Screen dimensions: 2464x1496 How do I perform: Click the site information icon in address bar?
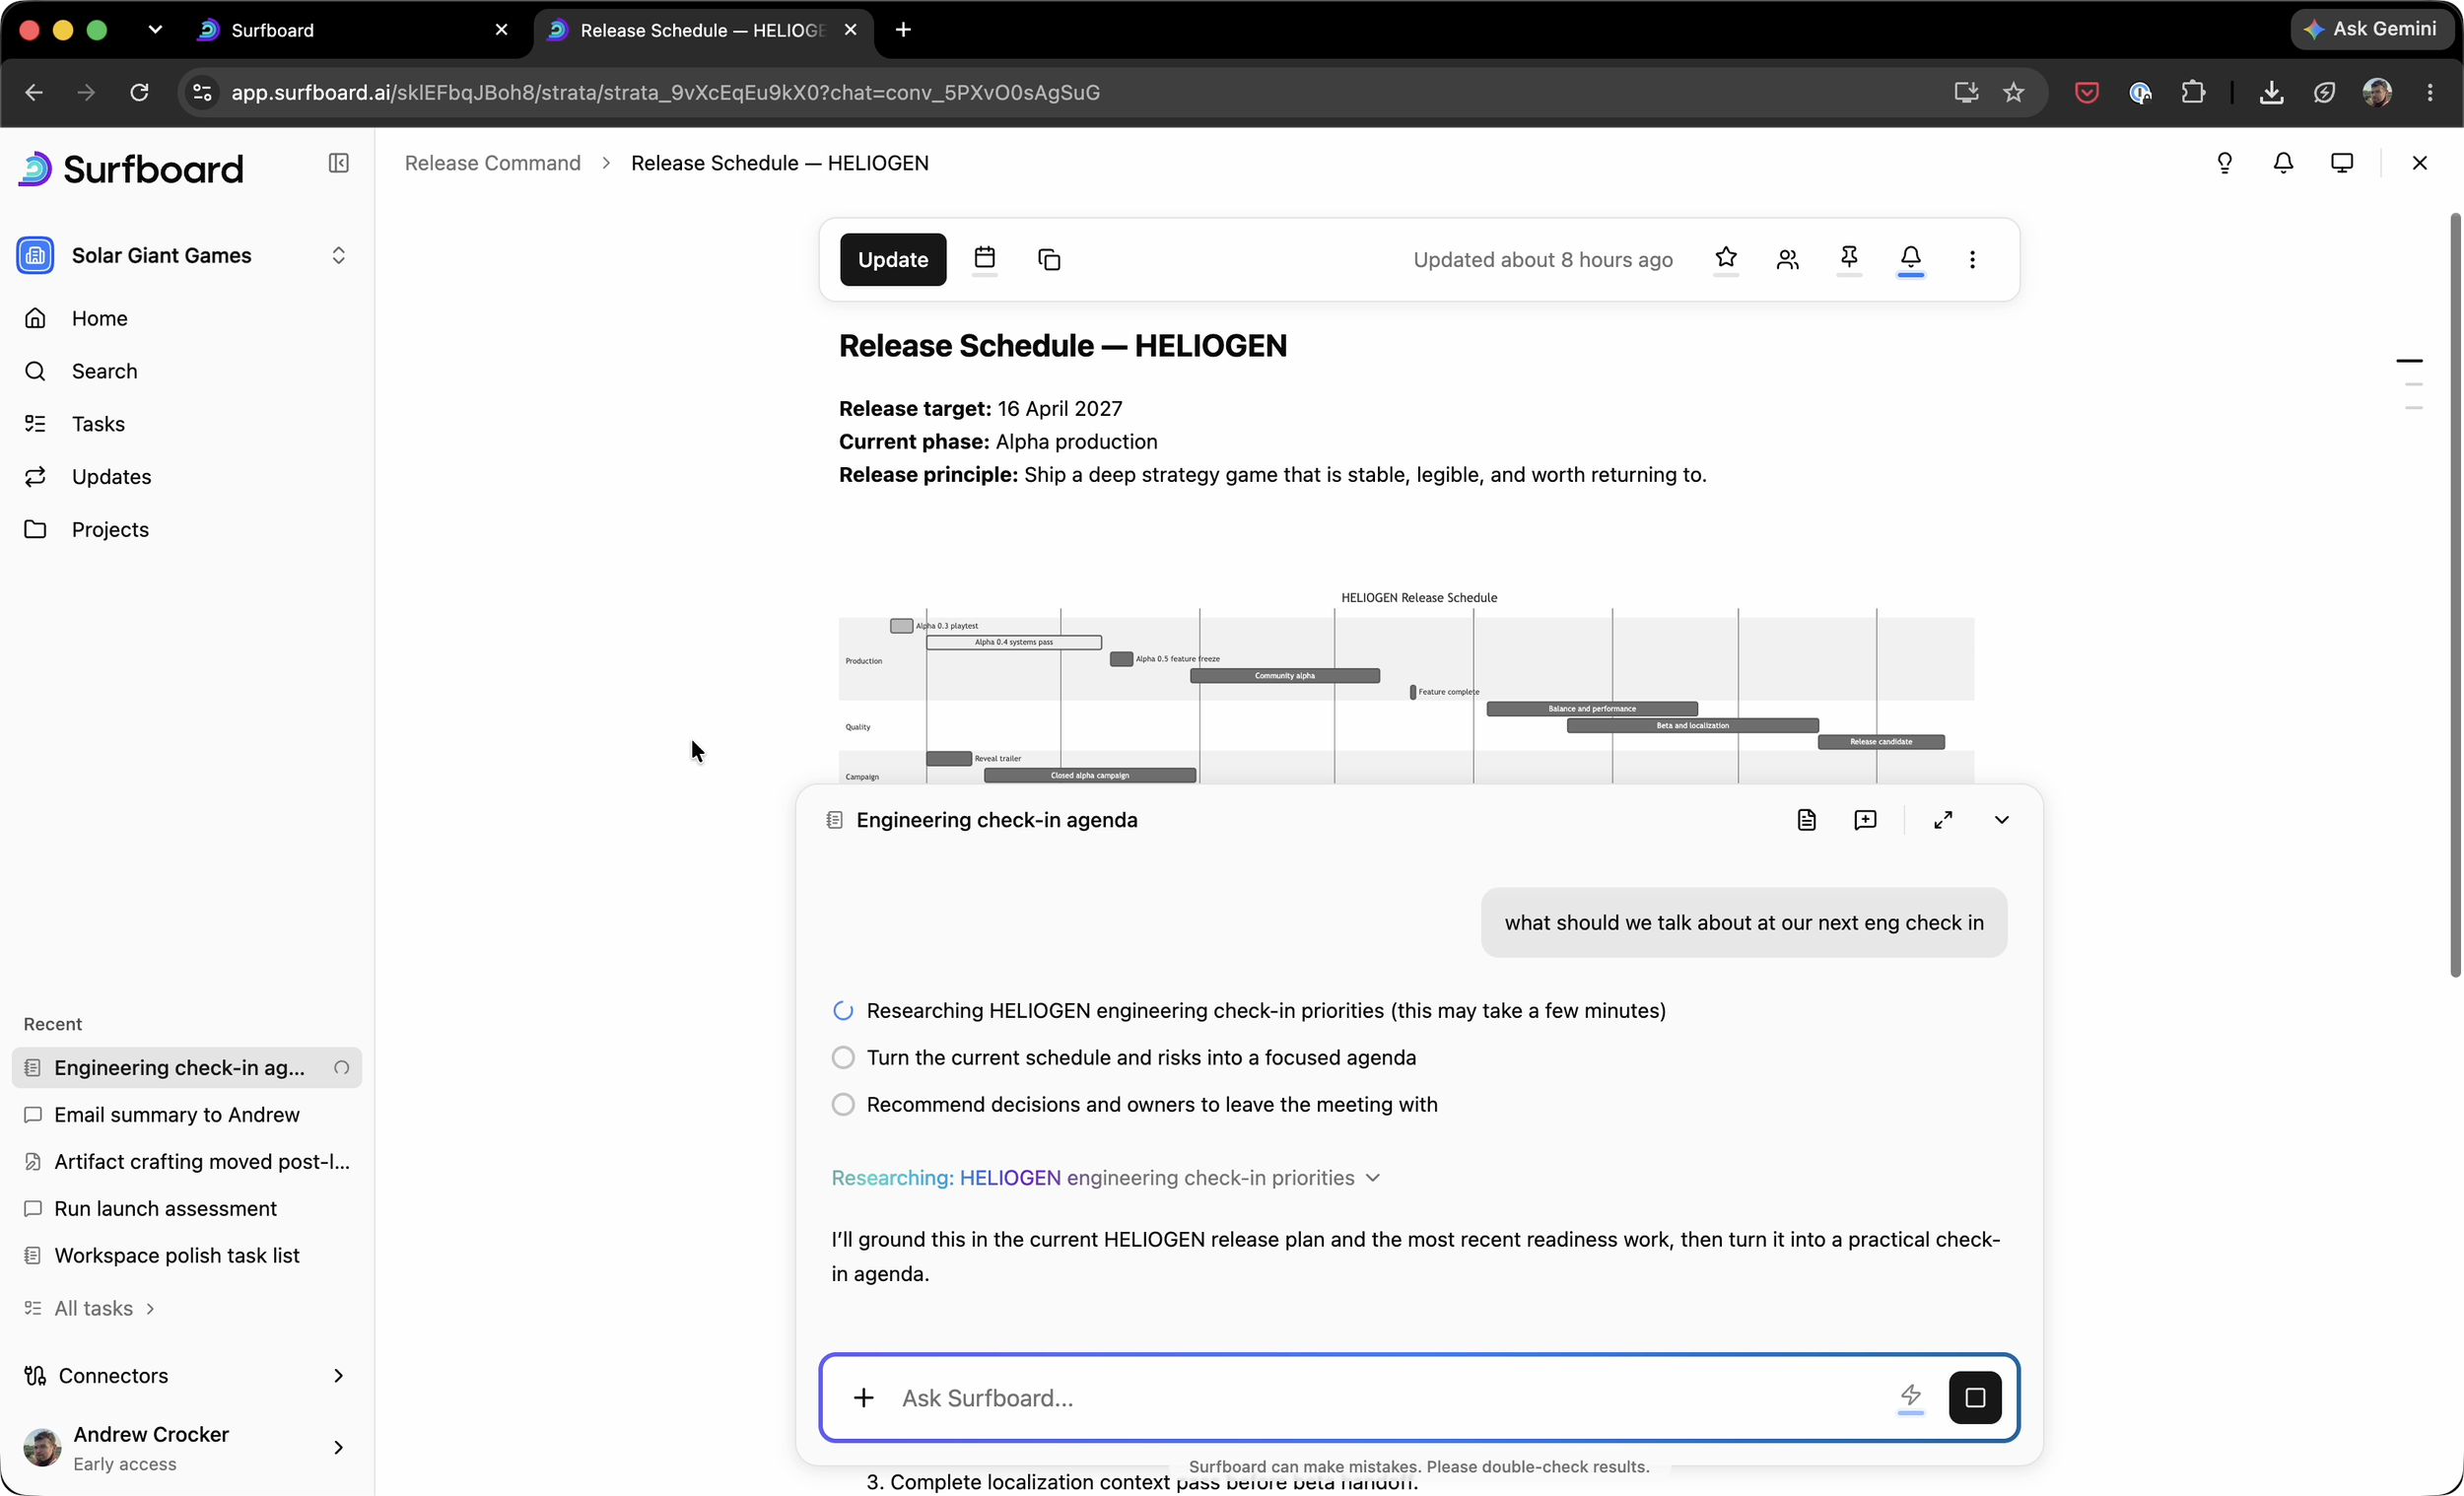pos(203,92)
